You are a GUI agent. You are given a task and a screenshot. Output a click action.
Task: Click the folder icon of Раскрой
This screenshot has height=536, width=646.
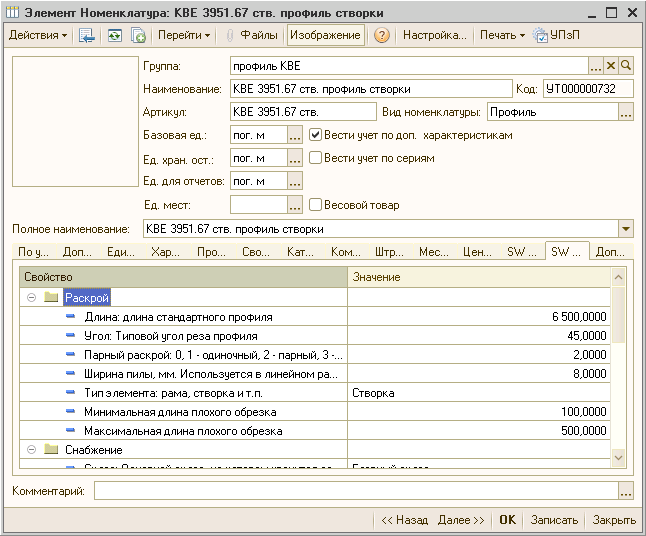pos(51,297)
